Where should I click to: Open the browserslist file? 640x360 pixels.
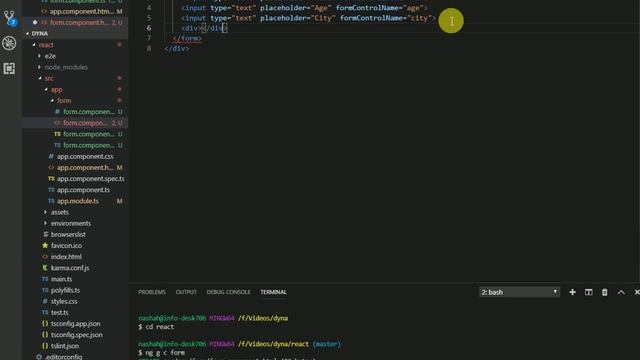(68, 234)
